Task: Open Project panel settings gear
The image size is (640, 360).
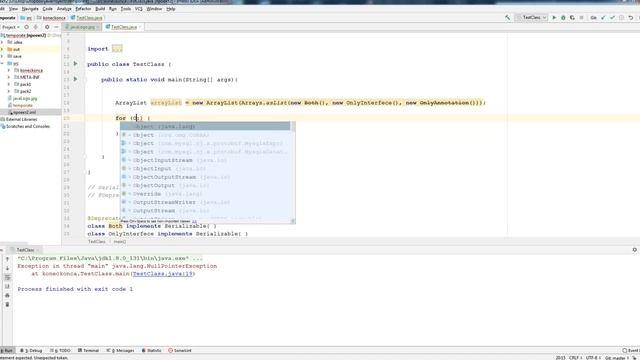Action: 47,27
